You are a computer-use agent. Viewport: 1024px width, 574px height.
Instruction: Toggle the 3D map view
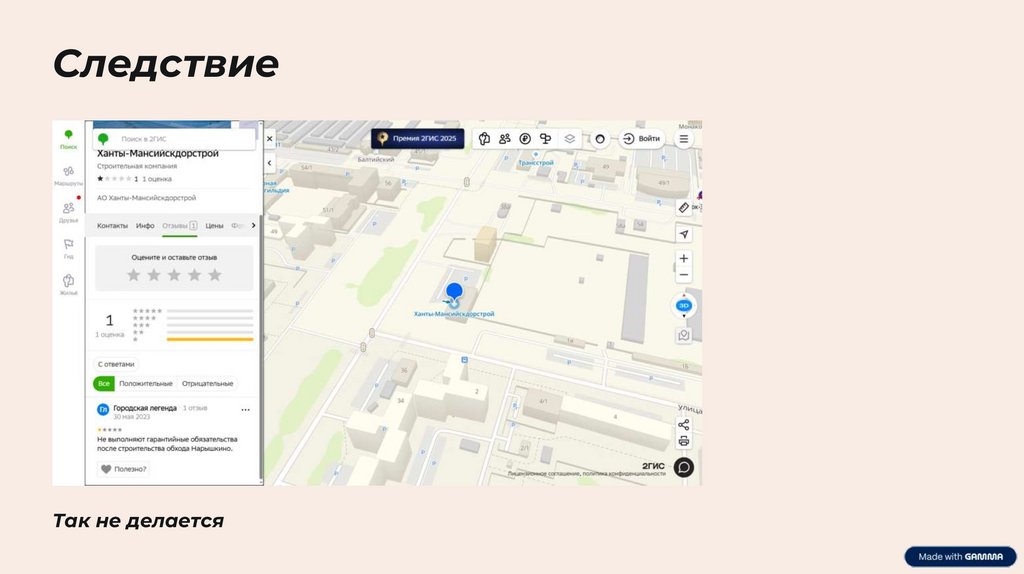point(684,306)
